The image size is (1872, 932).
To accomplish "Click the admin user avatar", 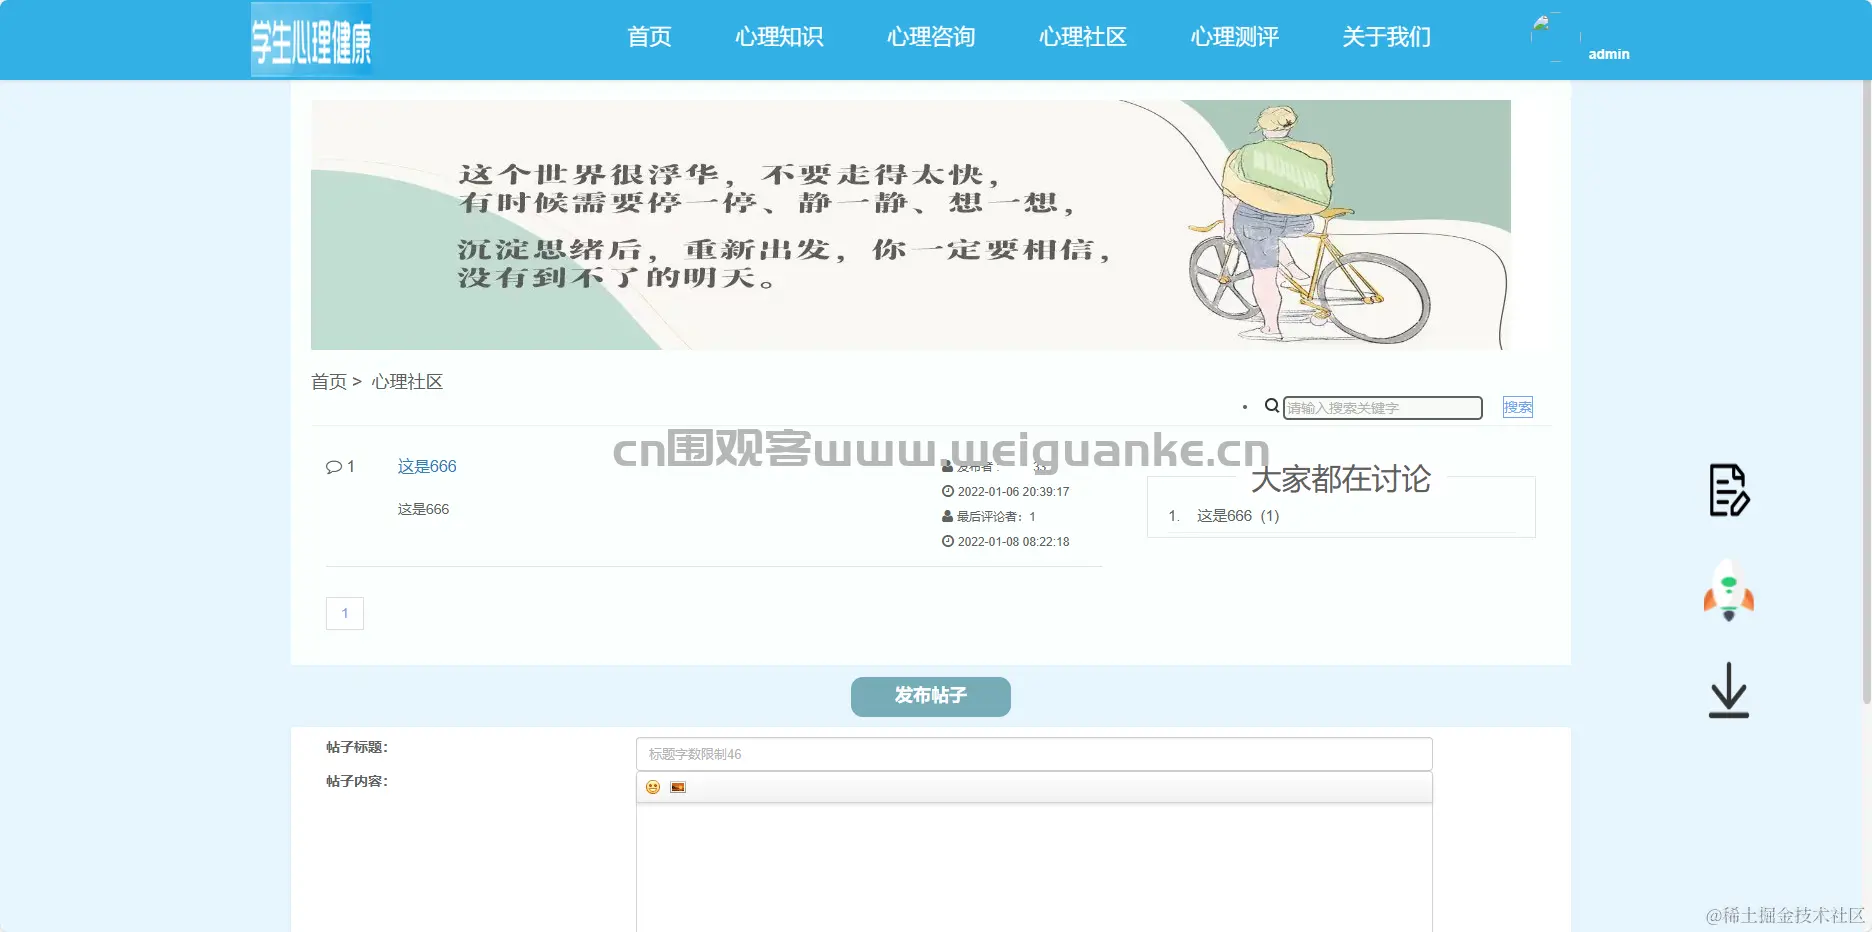I will [x=1555, y=37].
